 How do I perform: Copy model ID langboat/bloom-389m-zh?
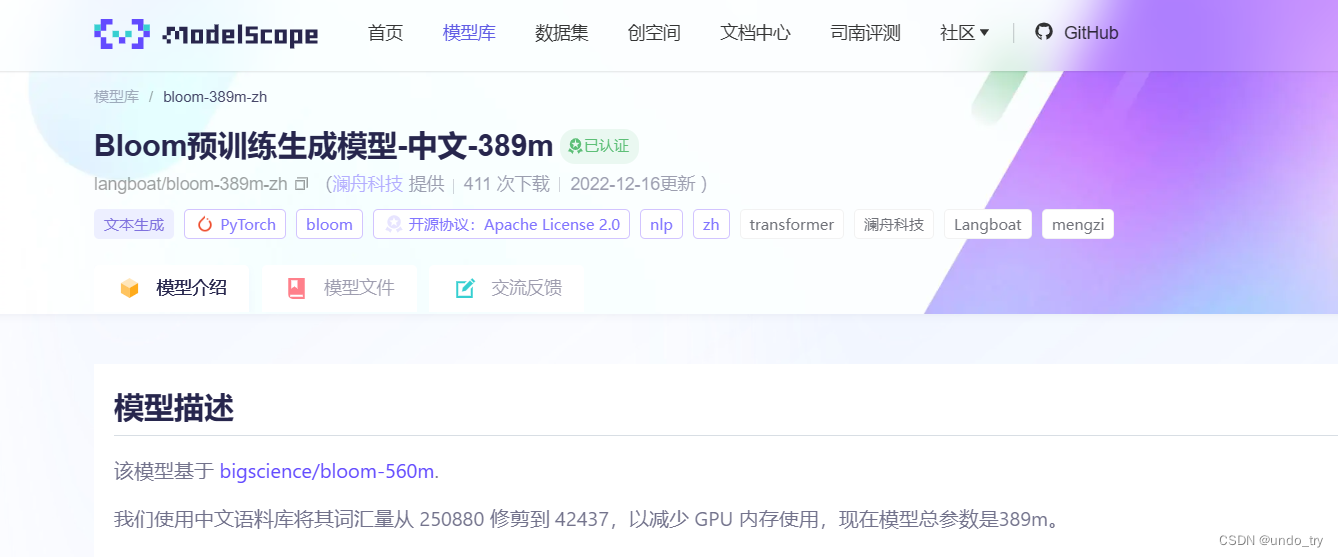[x=301, y=184]
